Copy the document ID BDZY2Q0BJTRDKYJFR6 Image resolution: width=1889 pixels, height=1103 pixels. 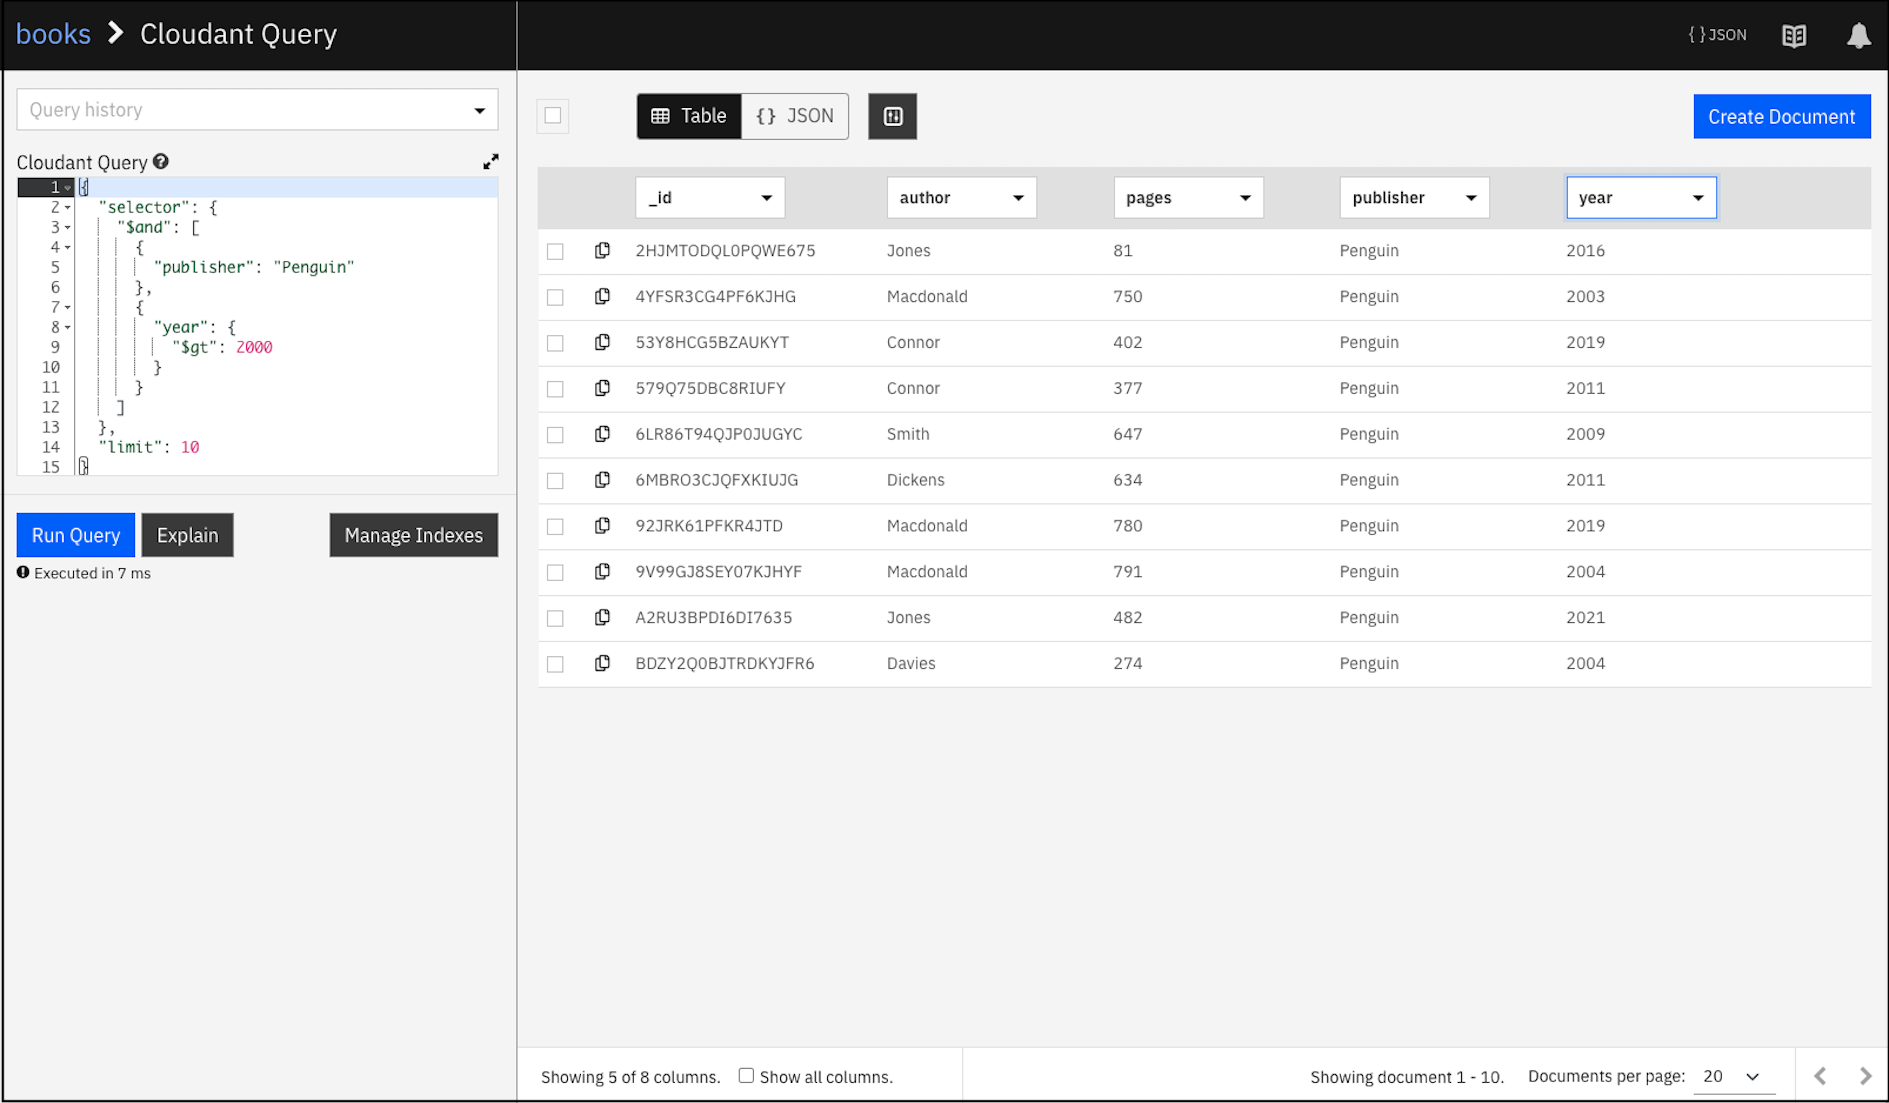602,663
